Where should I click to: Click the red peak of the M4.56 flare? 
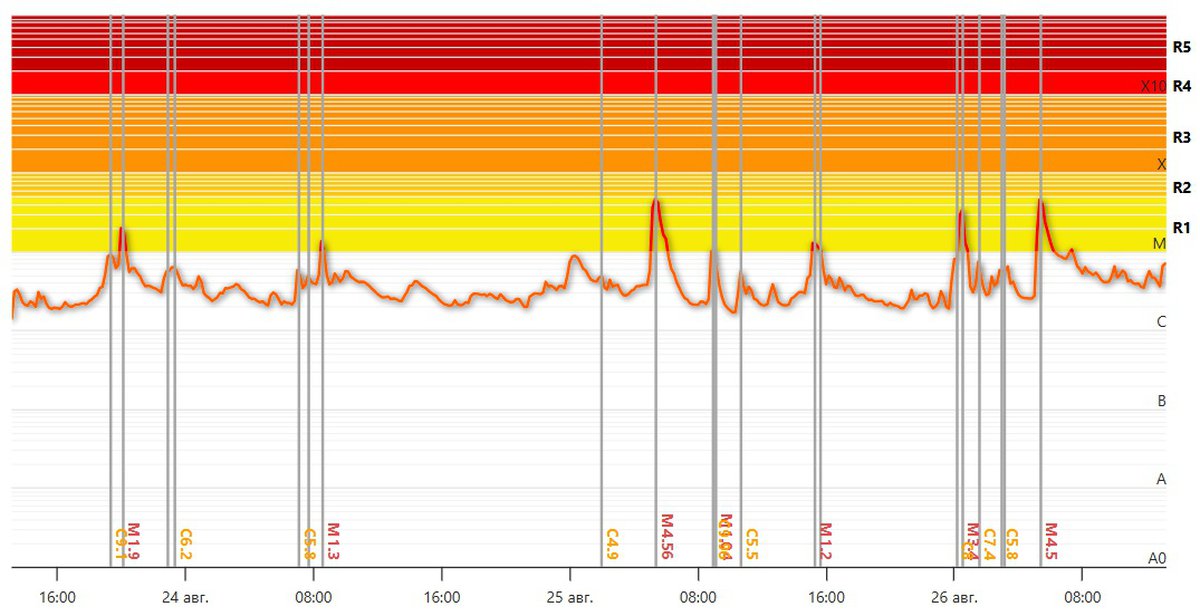(x=655, y=202)
